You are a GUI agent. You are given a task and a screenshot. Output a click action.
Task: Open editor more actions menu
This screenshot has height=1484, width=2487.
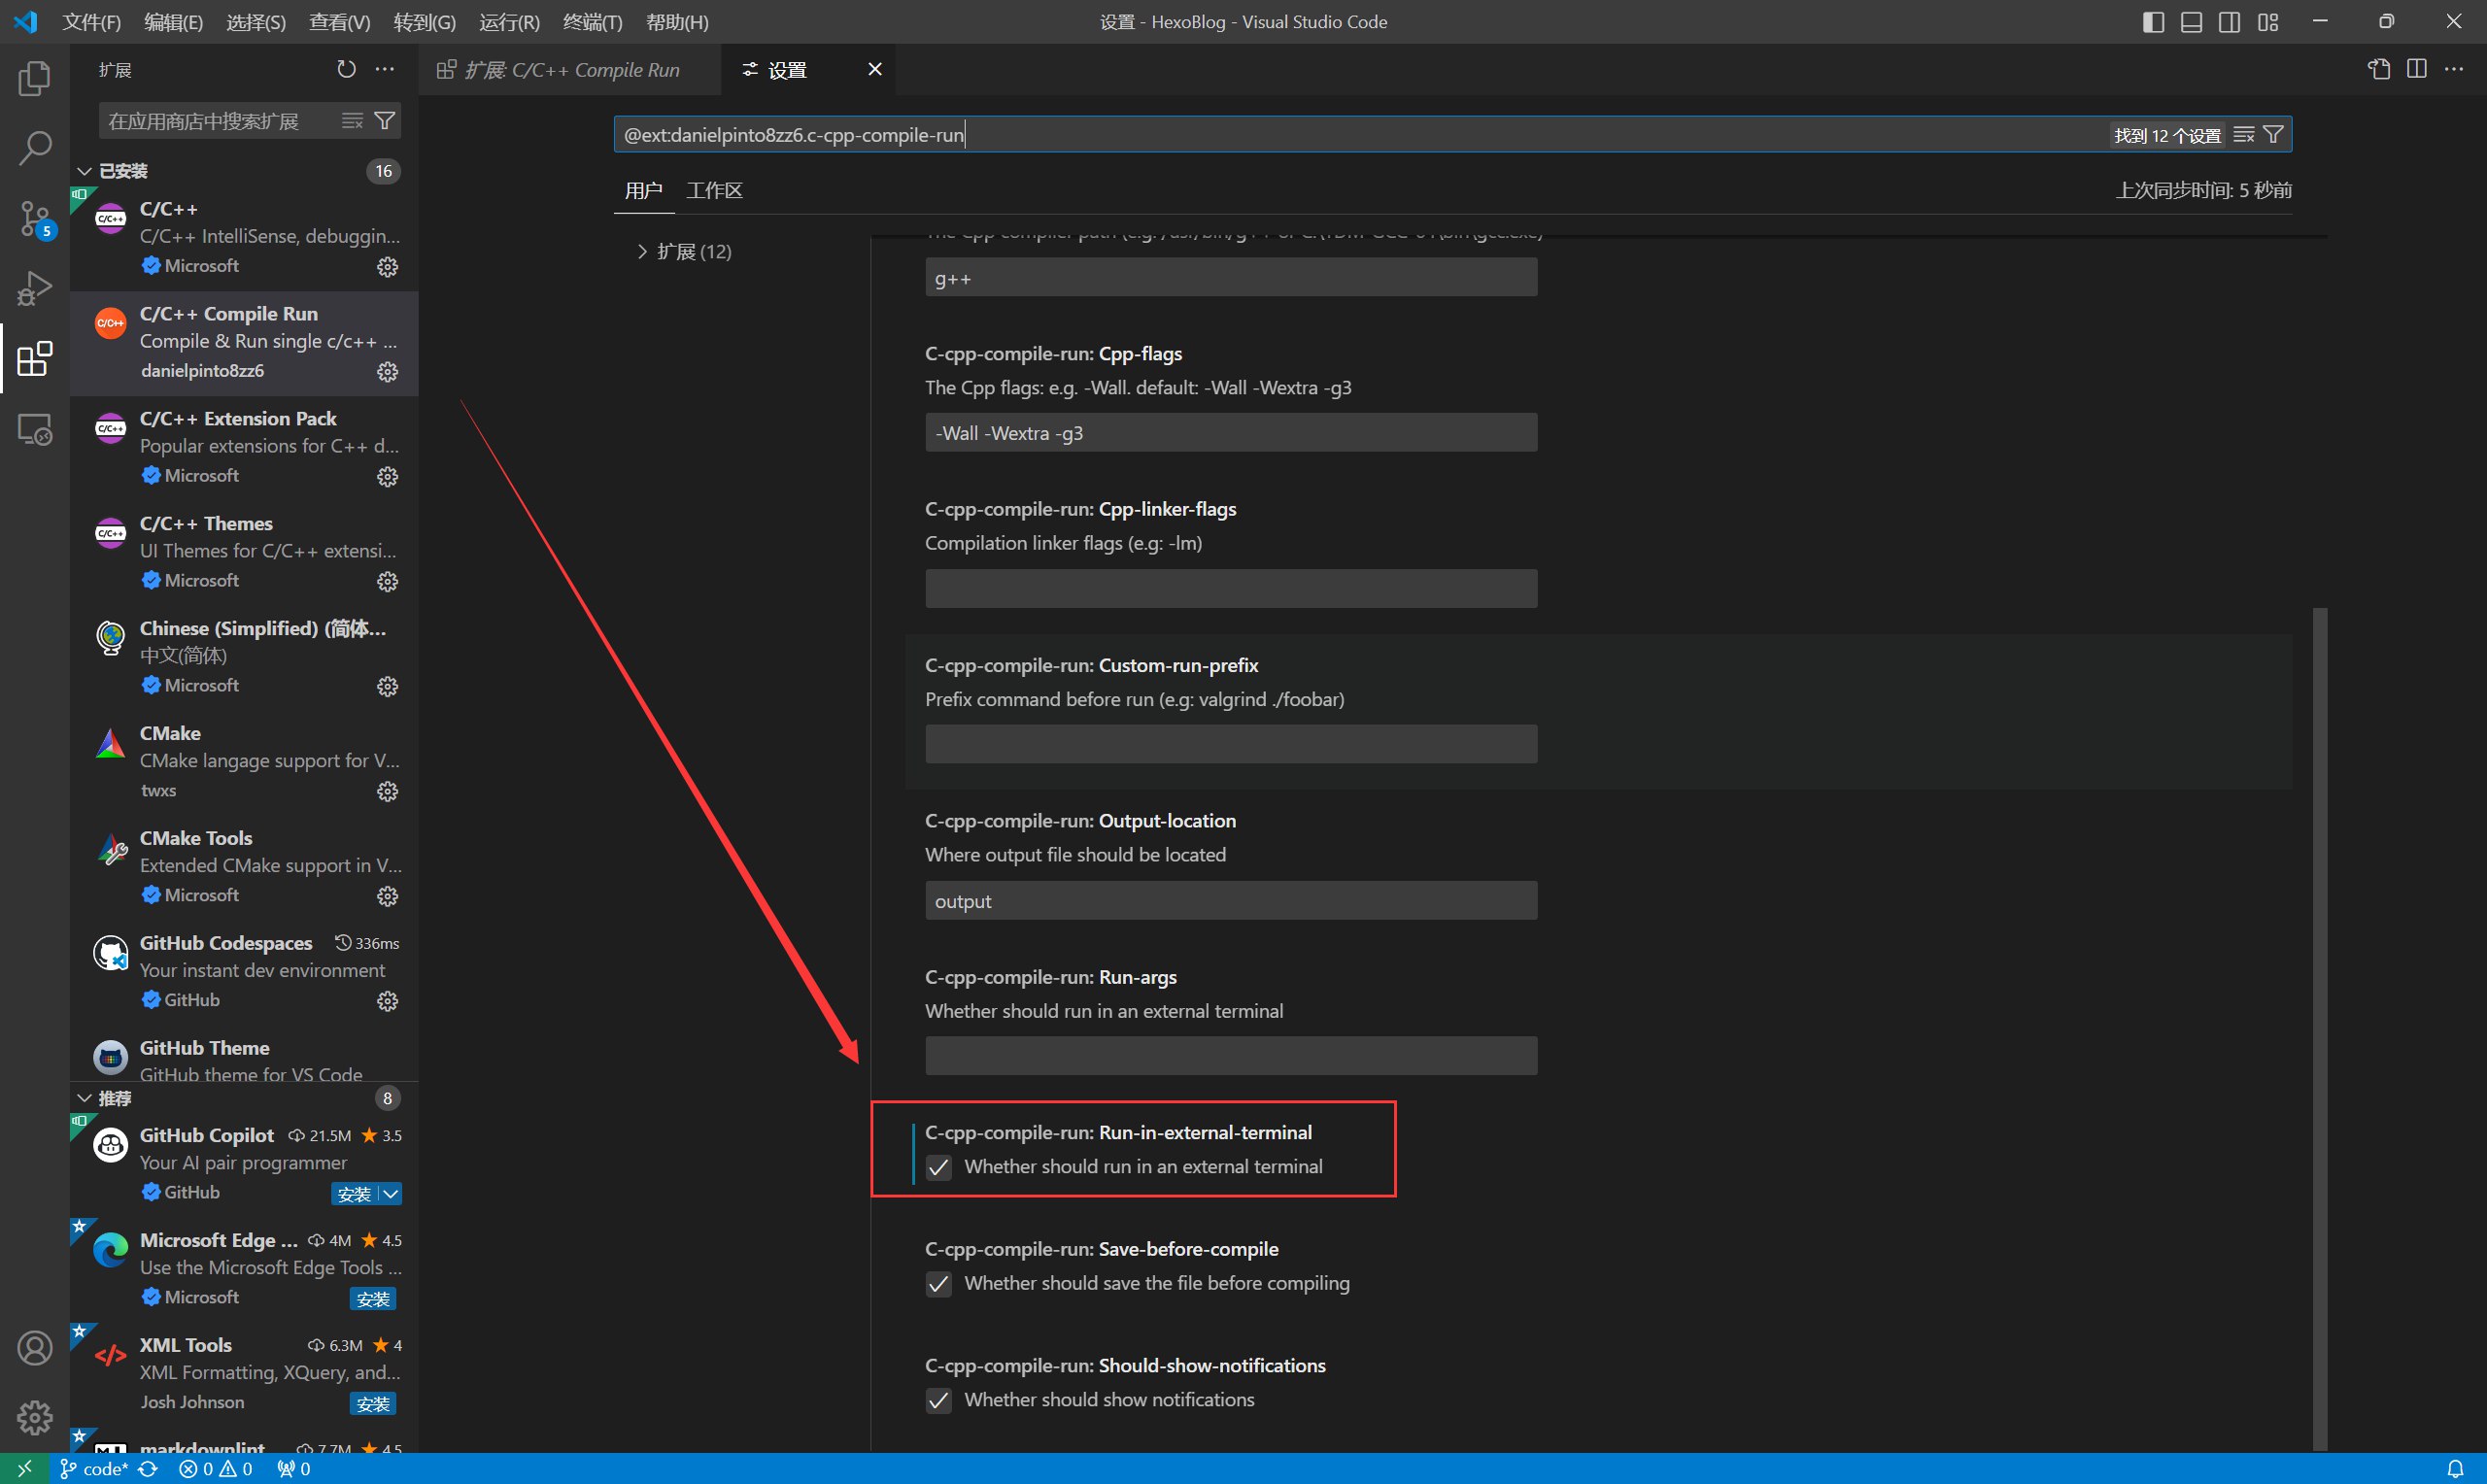click(x=2454, y=69)
